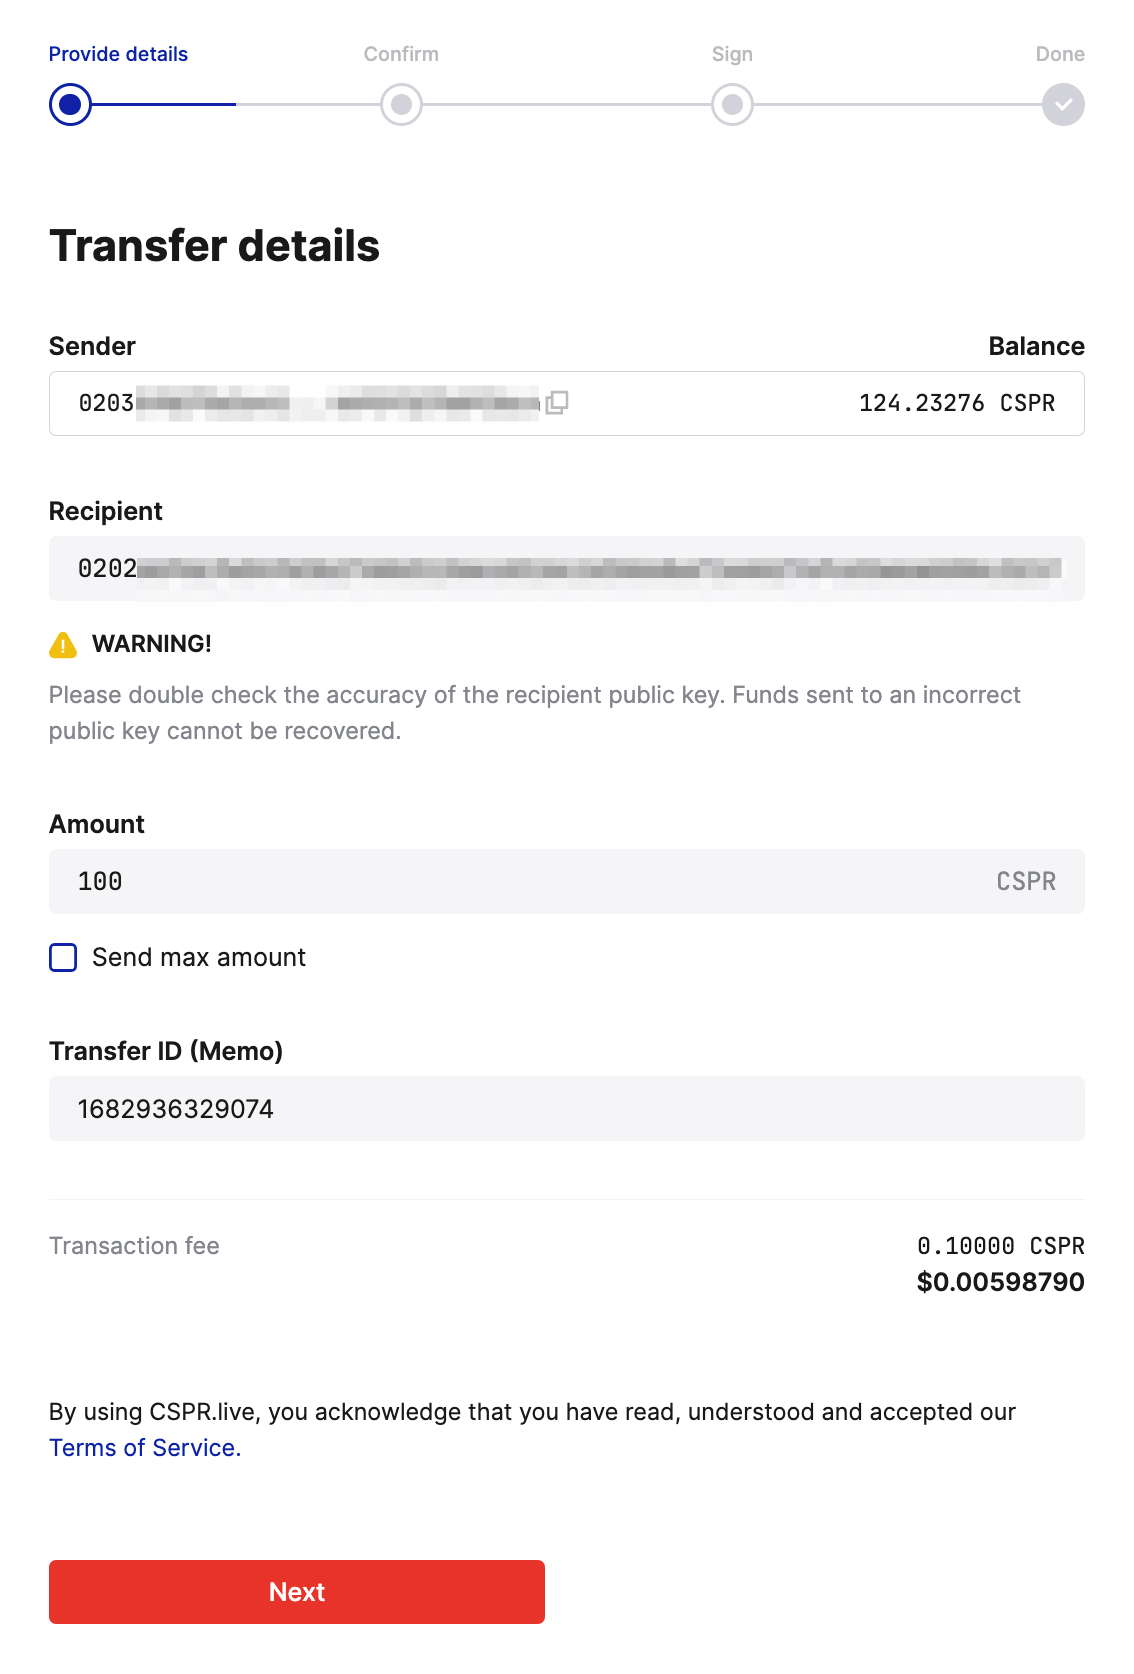Click the Done step checkmark circle

pos(1063,104)
